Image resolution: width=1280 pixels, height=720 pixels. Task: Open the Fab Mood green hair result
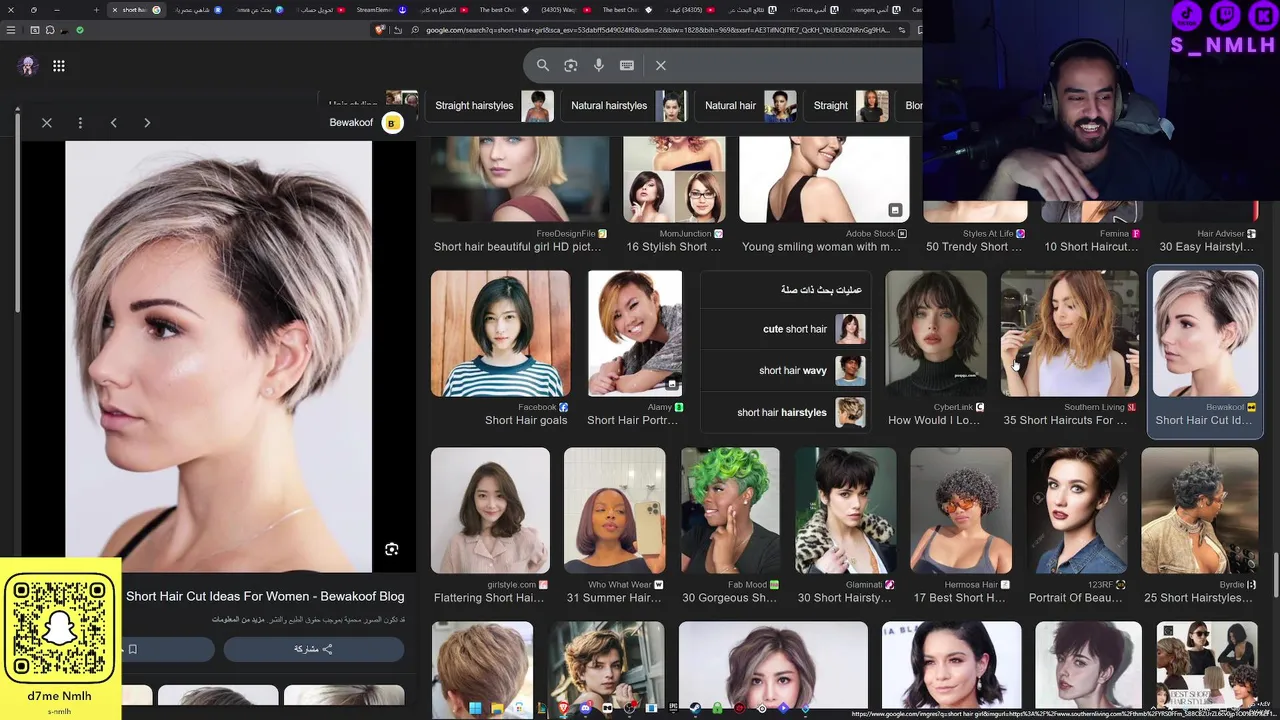pyautogui.click(x=730, y=526)
